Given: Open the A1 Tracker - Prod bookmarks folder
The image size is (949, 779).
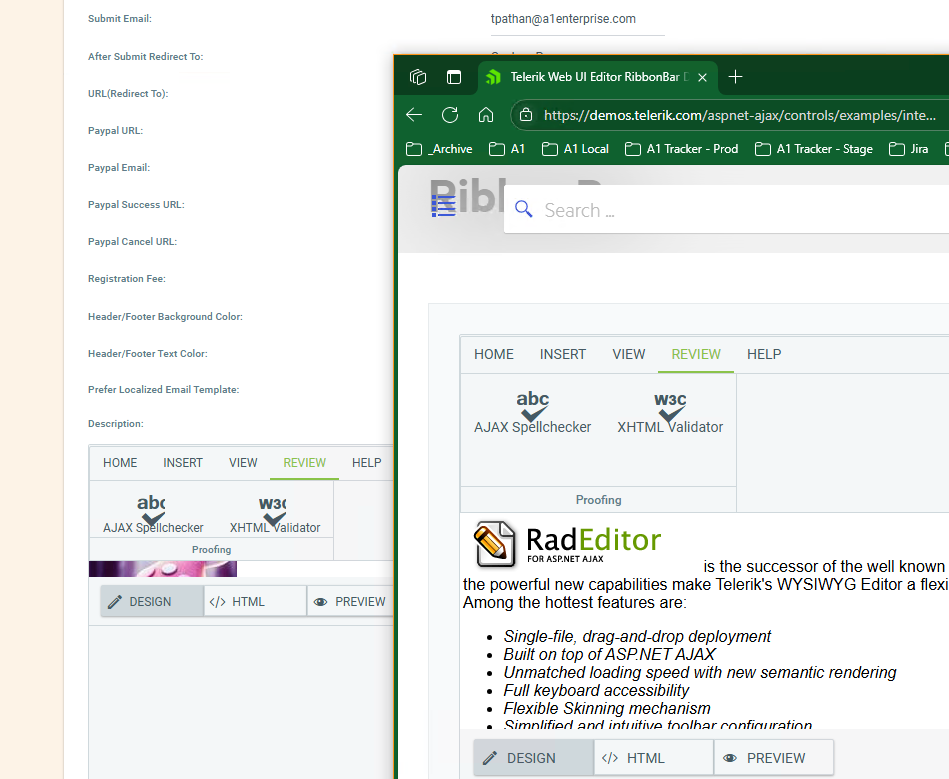Looking at the screenshot, I should (x=681, y=149).
